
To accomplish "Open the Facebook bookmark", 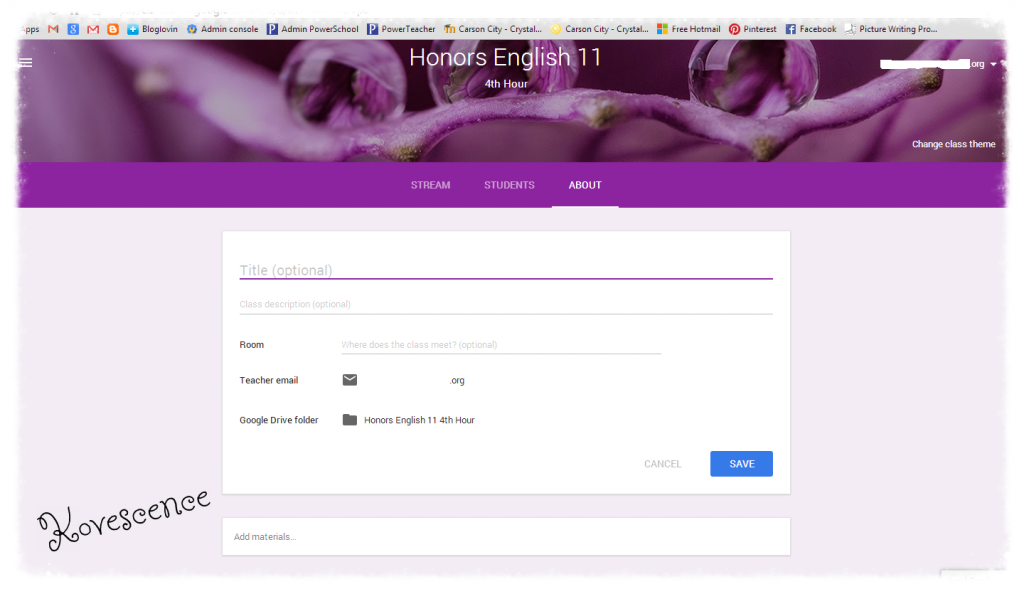I will tap(810, 29).
